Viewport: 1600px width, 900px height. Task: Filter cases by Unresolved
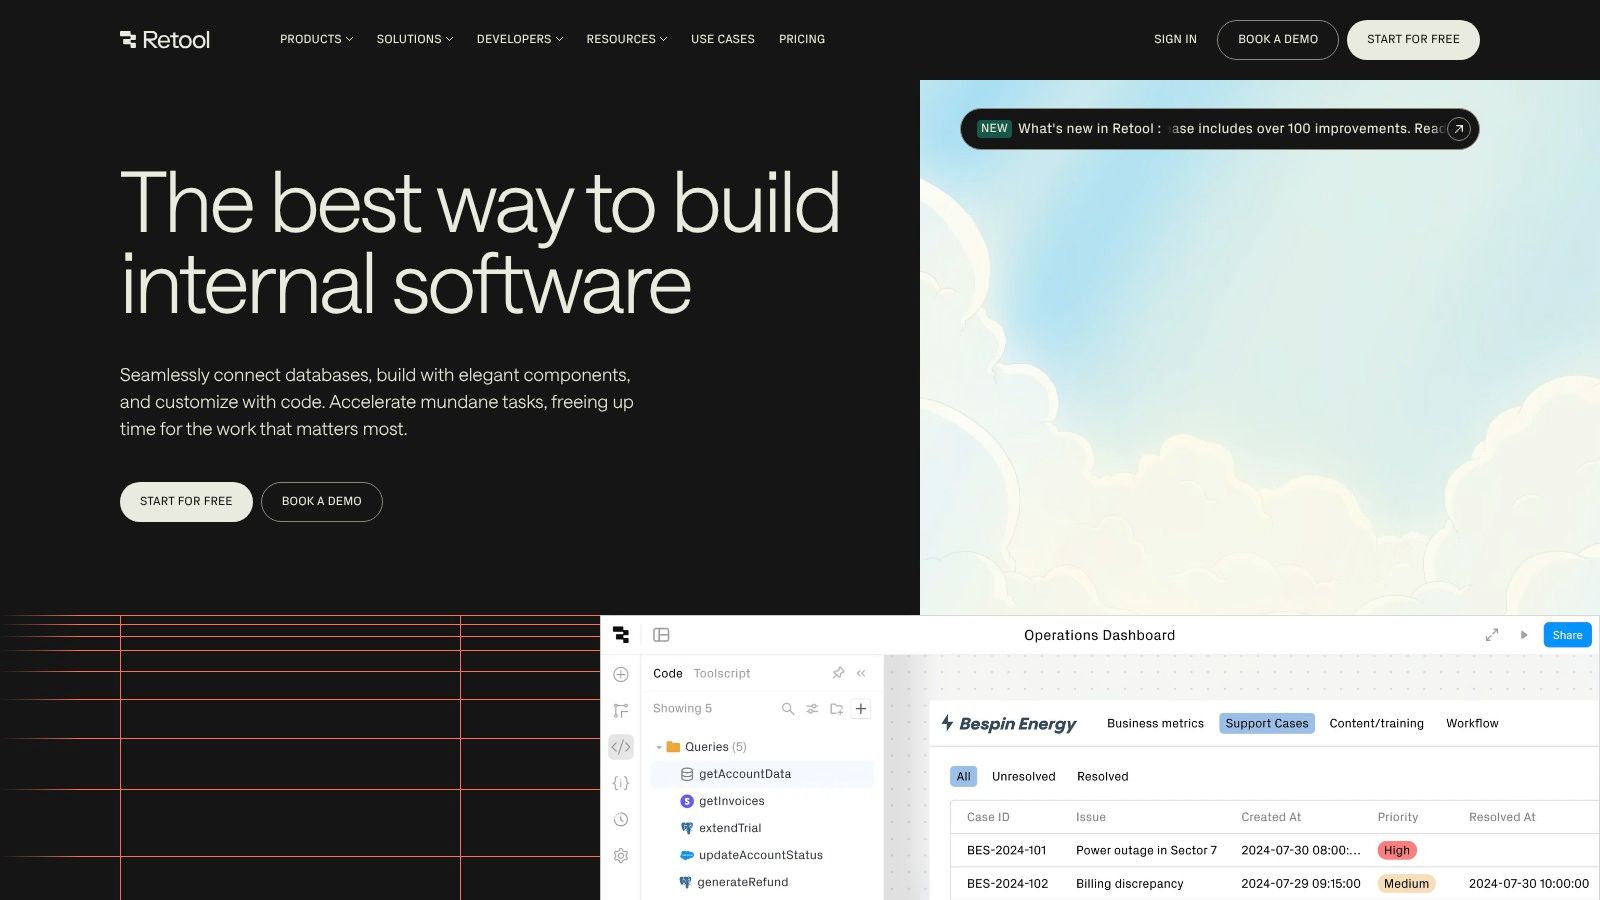tap(1023, 777)
